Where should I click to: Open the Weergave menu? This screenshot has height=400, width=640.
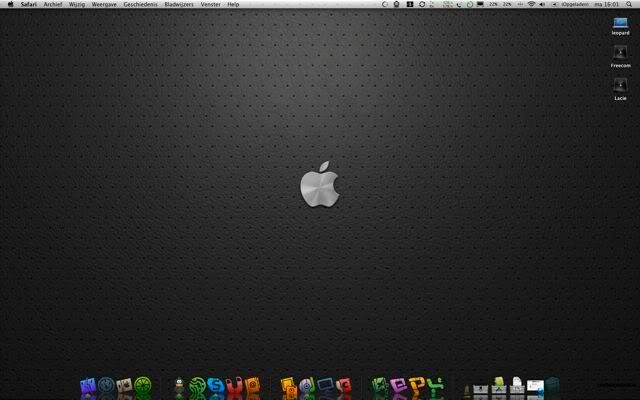pyautogui.click(x=104, y=4)
